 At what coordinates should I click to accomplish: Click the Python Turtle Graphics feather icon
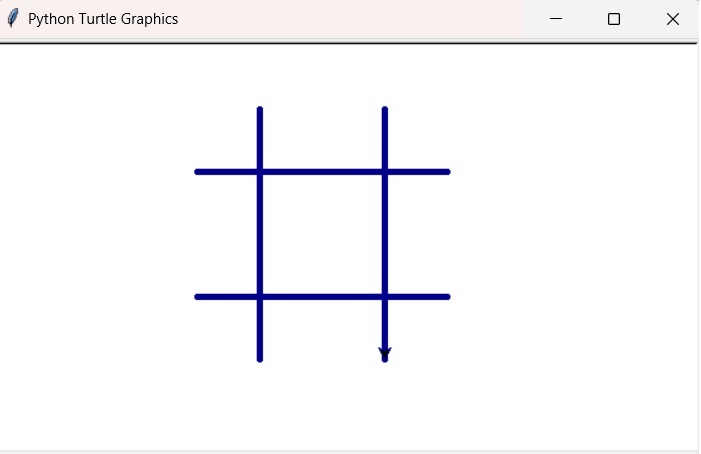coord(13,18)
